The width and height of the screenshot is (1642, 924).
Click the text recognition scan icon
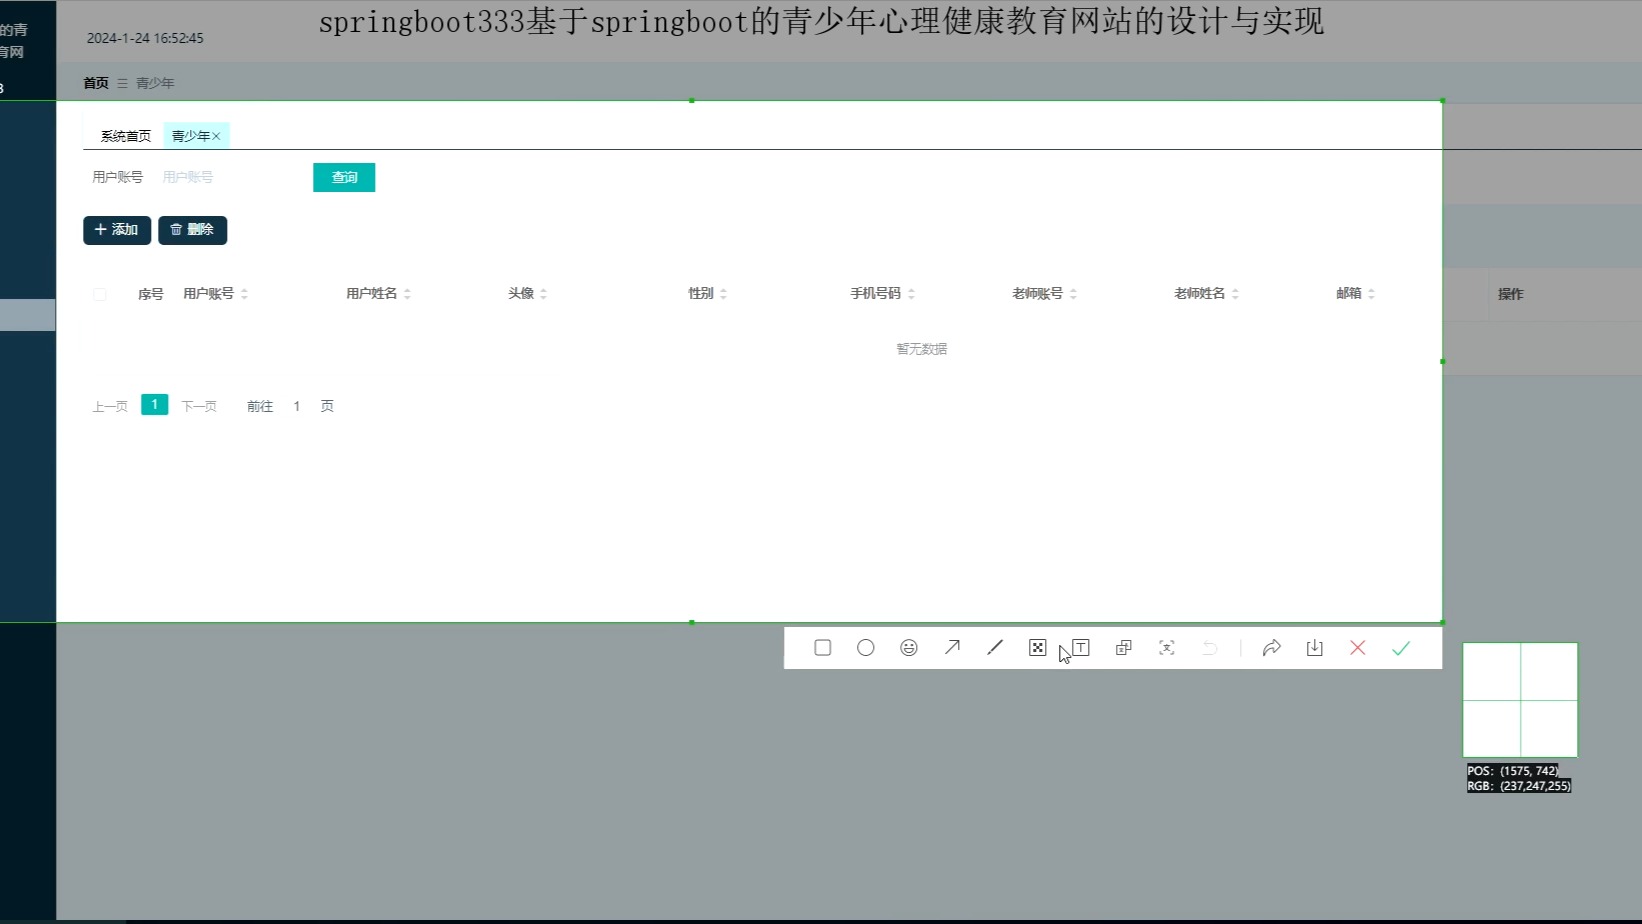click(x=1167, y=648)
